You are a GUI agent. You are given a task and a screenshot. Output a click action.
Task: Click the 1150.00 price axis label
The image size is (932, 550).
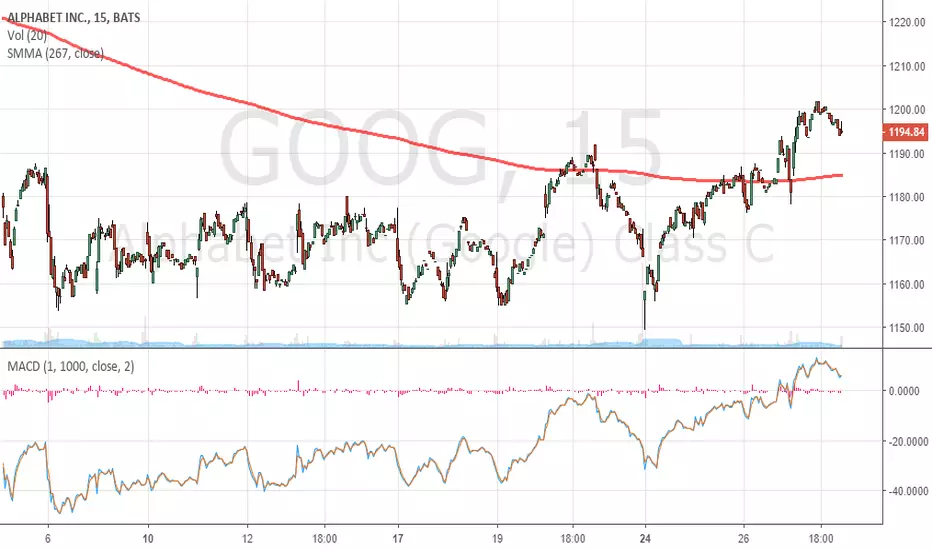coord(907,328)
